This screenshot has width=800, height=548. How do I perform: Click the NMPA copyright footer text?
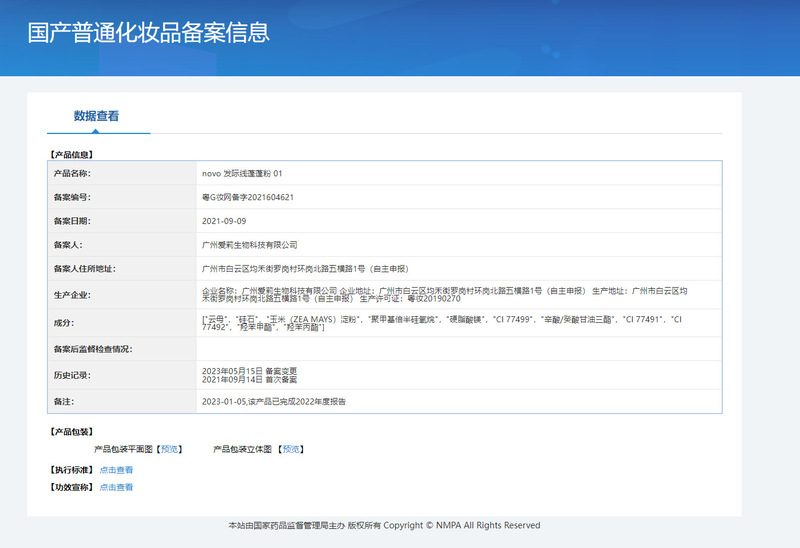click(384, 525)
